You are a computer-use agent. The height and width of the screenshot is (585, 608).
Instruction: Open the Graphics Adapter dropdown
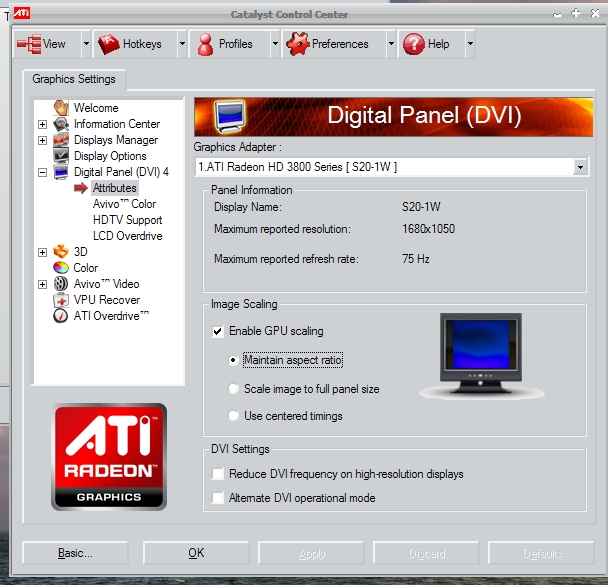pos(580,167)
